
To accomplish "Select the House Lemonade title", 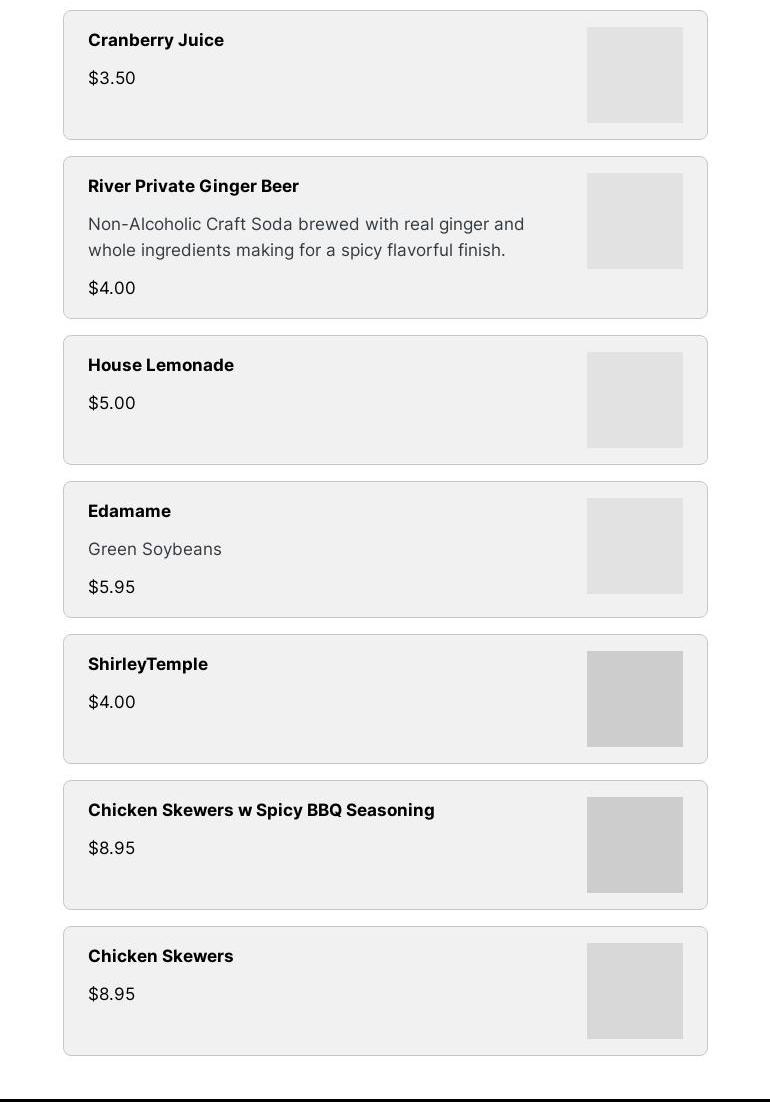I will tap(161, 365).
